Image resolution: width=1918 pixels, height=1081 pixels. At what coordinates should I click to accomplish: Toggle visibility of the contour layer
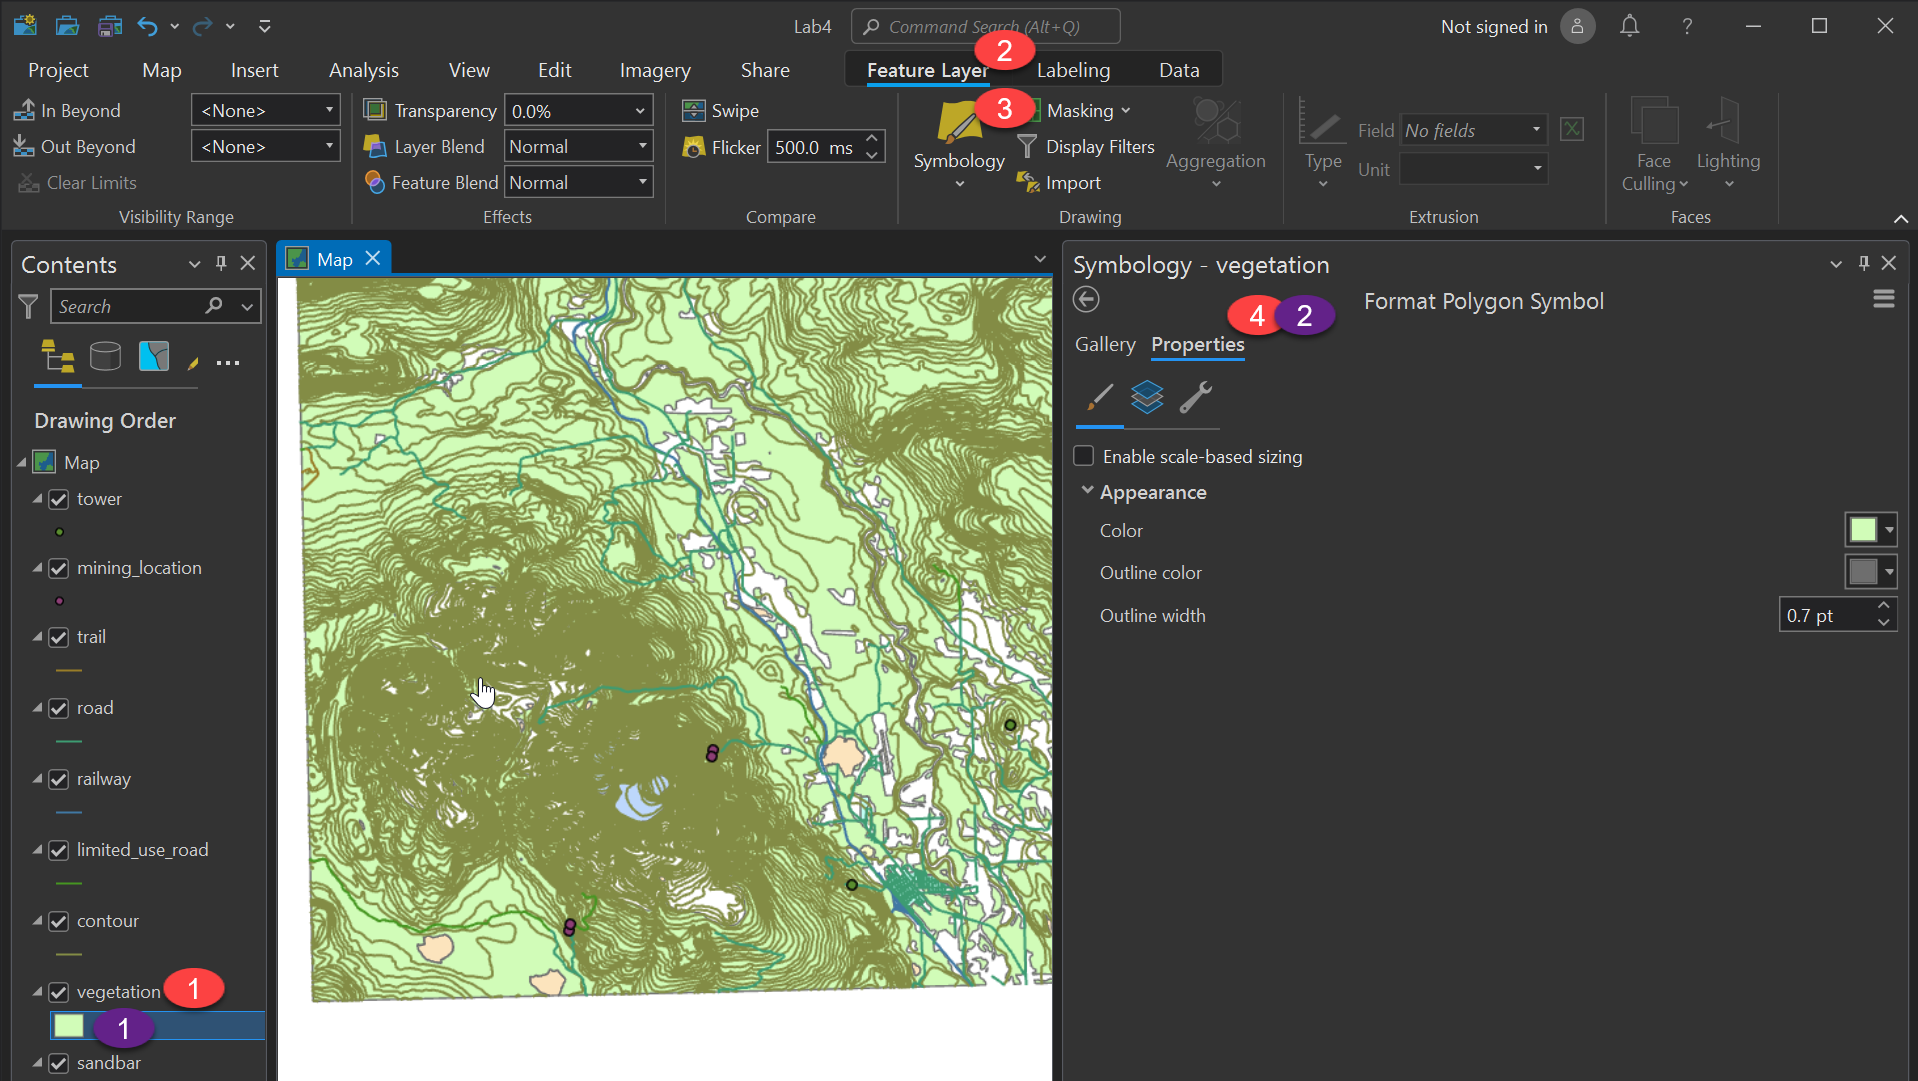click(x=59, y=921)
